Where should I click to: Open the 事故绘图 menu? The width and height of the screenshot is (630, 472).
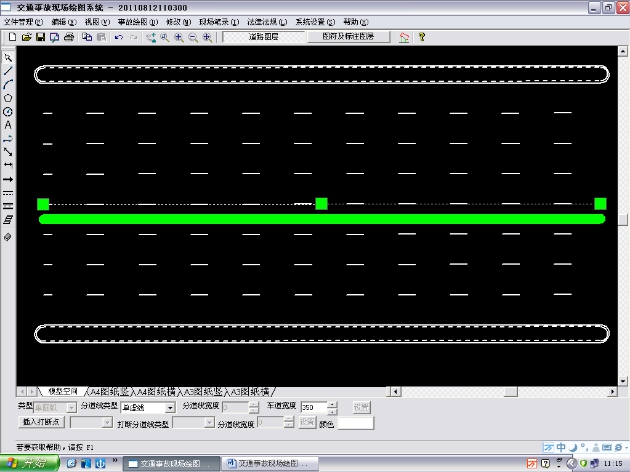(137, 22)
